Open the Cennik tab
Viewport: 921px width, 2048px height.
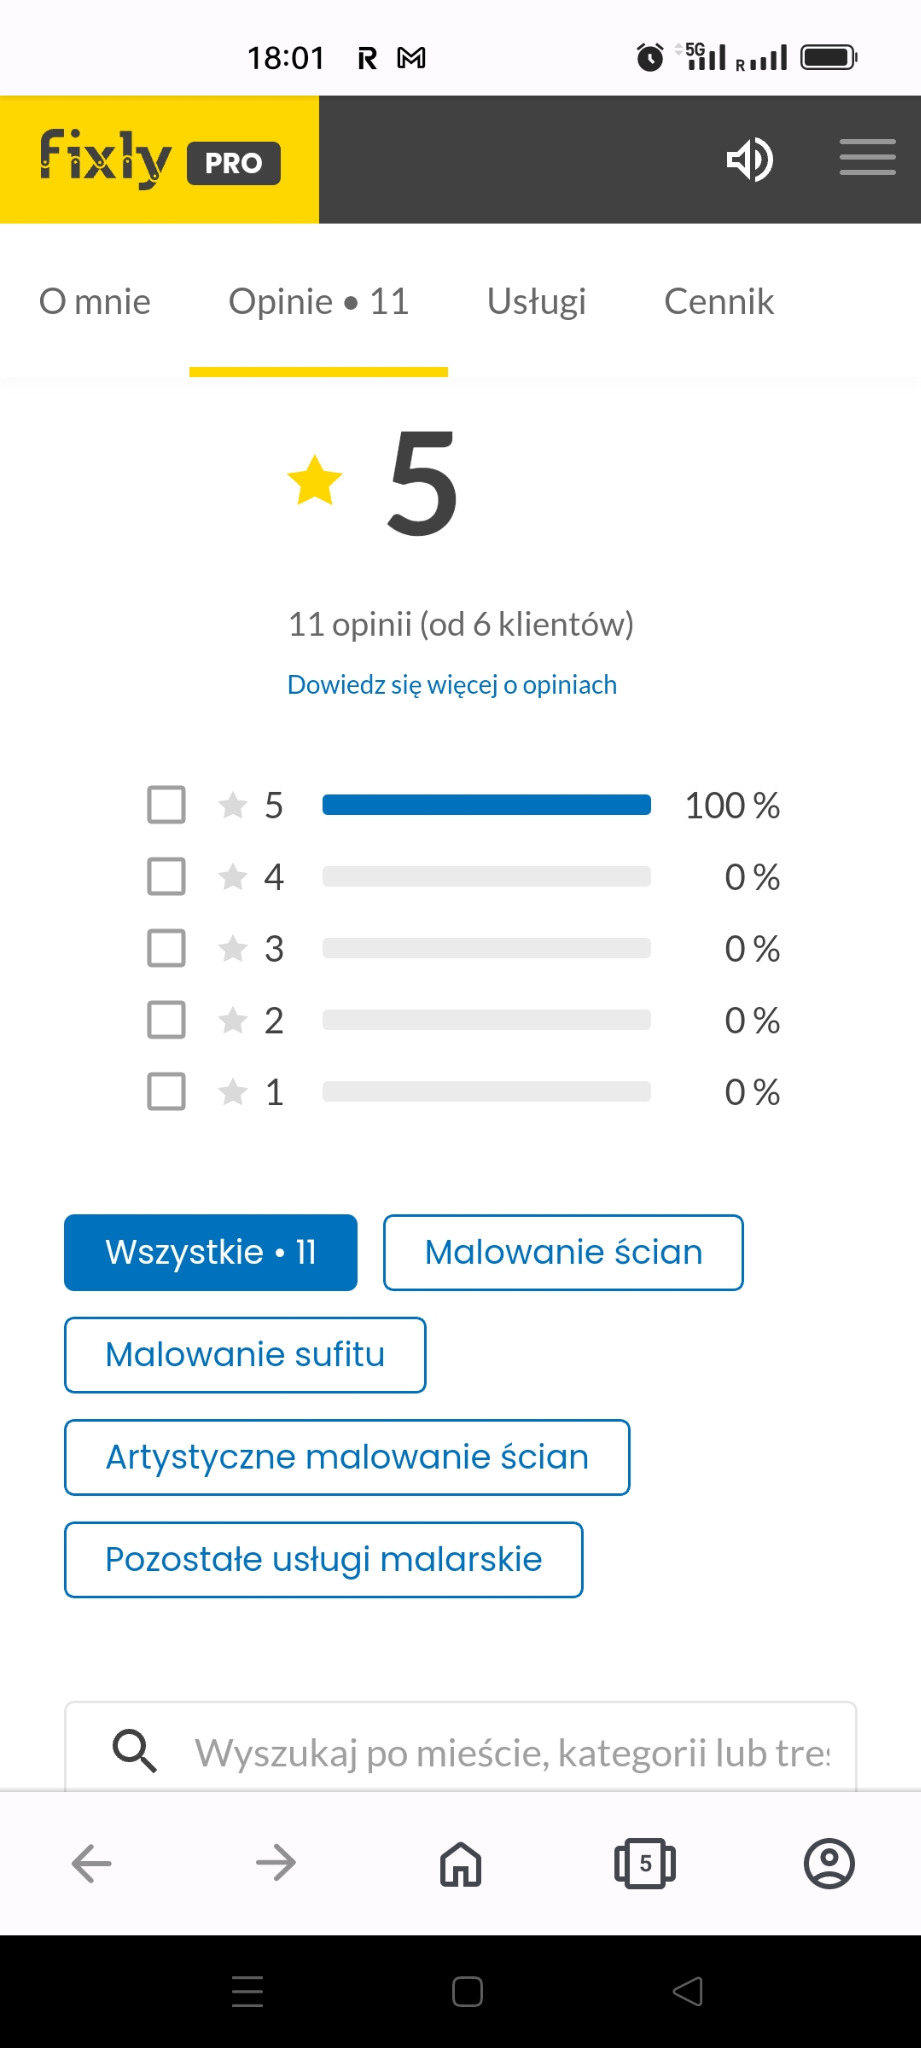click(x=718, y=301)
